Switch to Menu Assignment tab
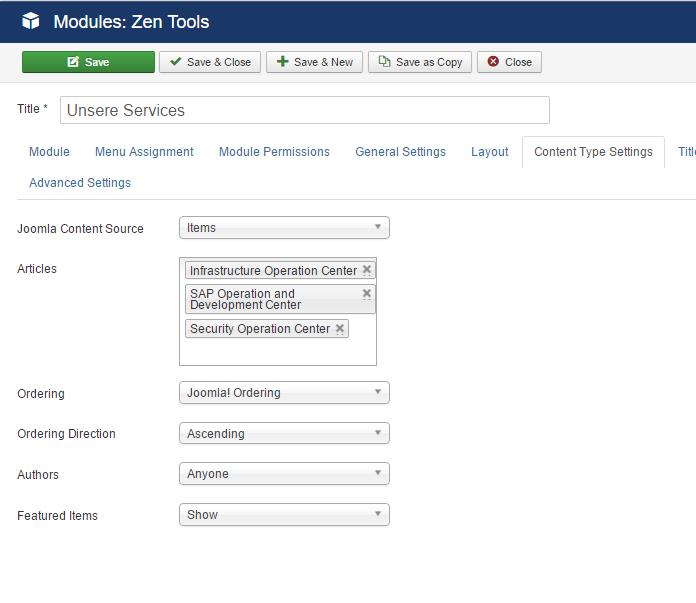Image resolution: width=696 pixels, height=603 pixels. click(144, 152)
